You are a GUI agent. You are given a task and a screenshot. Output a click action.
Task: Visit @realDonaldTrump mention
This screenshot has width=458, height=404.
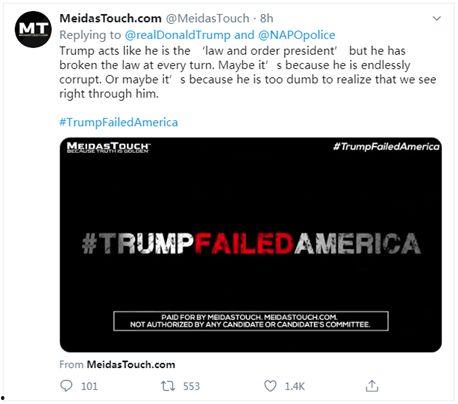[x=177, y=35]
